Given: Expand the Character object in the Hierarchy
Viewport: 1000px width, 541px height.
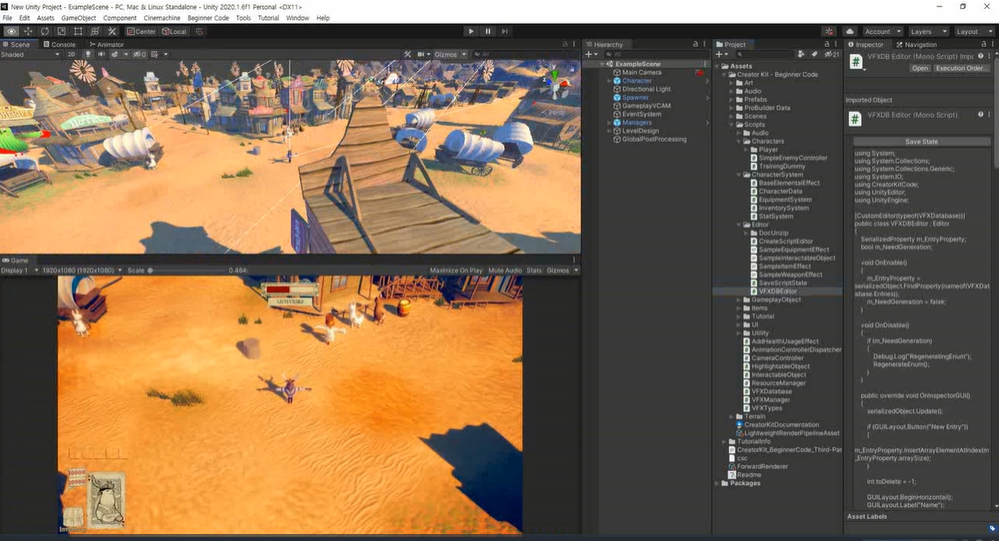Looking at the screenshot, I should point(608,81).
